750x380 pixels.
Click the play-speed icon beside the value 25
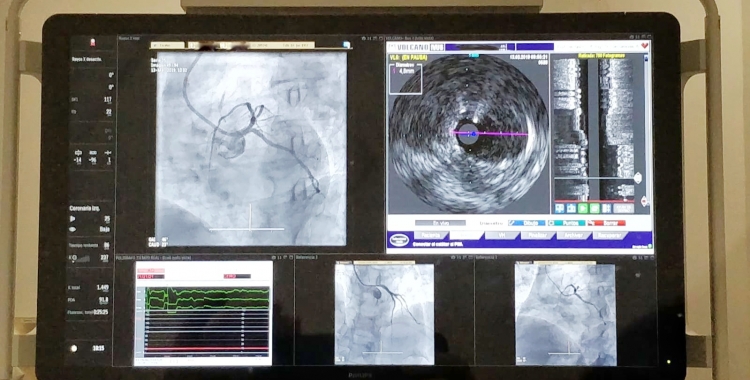tap(73, 219)
